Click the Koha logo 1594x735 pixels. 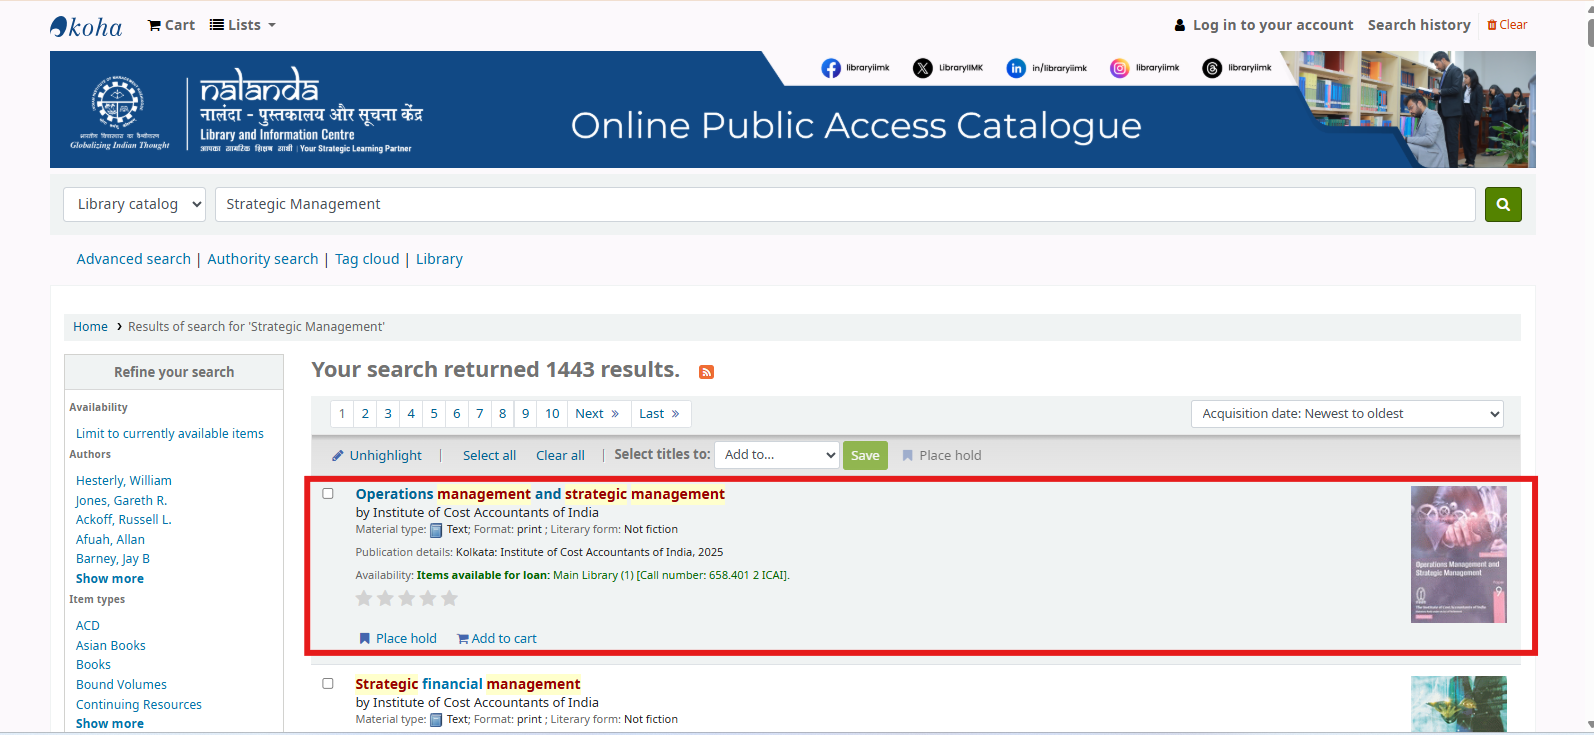86,26
